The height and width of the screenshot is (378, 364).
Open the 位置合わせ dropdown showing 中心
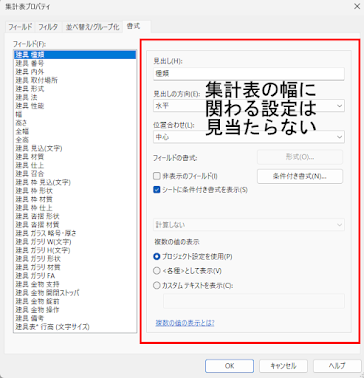249,137
